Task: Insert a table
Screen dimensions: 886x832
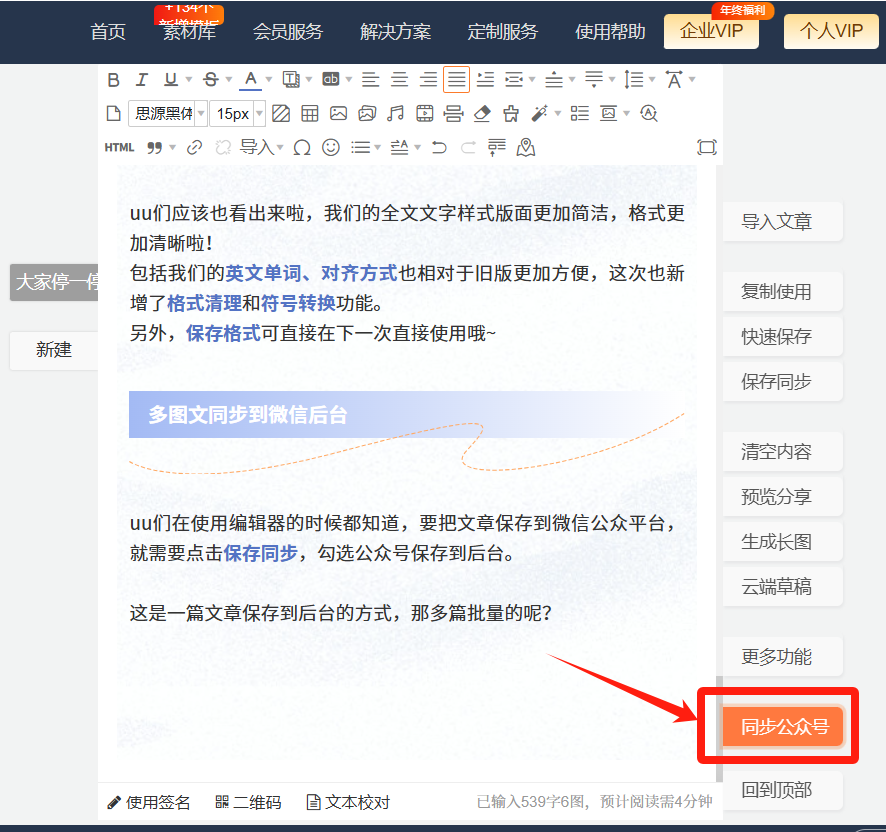Action: (310, 114)
